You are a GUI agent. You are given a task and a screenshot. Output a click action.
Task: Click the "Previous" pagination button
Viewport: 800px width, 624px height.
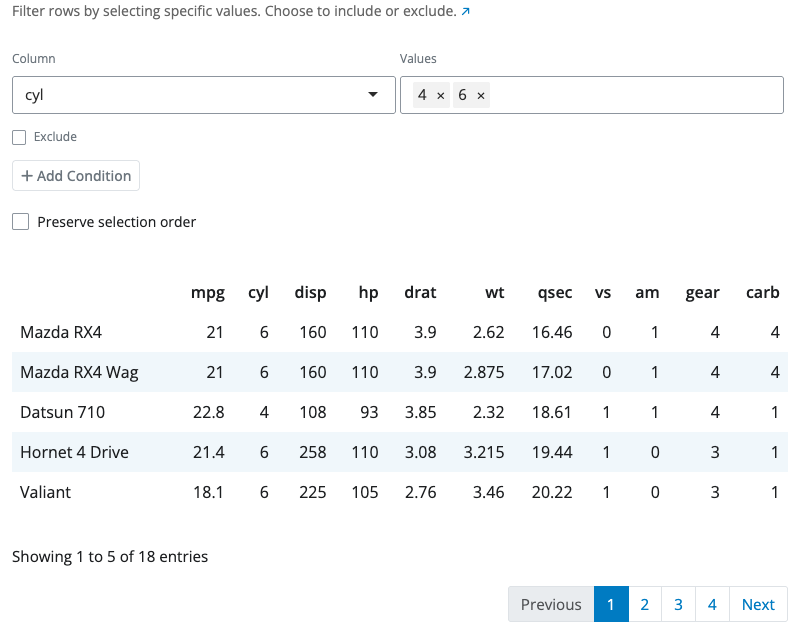click(551, 604)
